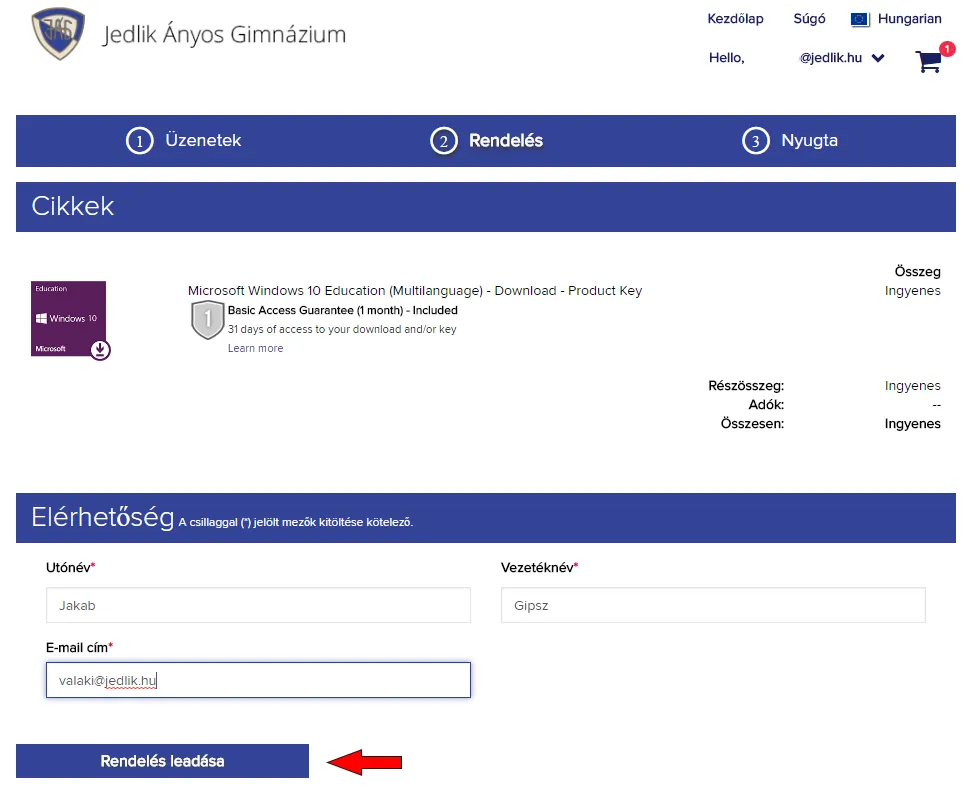This screenshot has height=811, width=974.
Task: Click into the E-mail cím field
Action: tap(258, 680)
